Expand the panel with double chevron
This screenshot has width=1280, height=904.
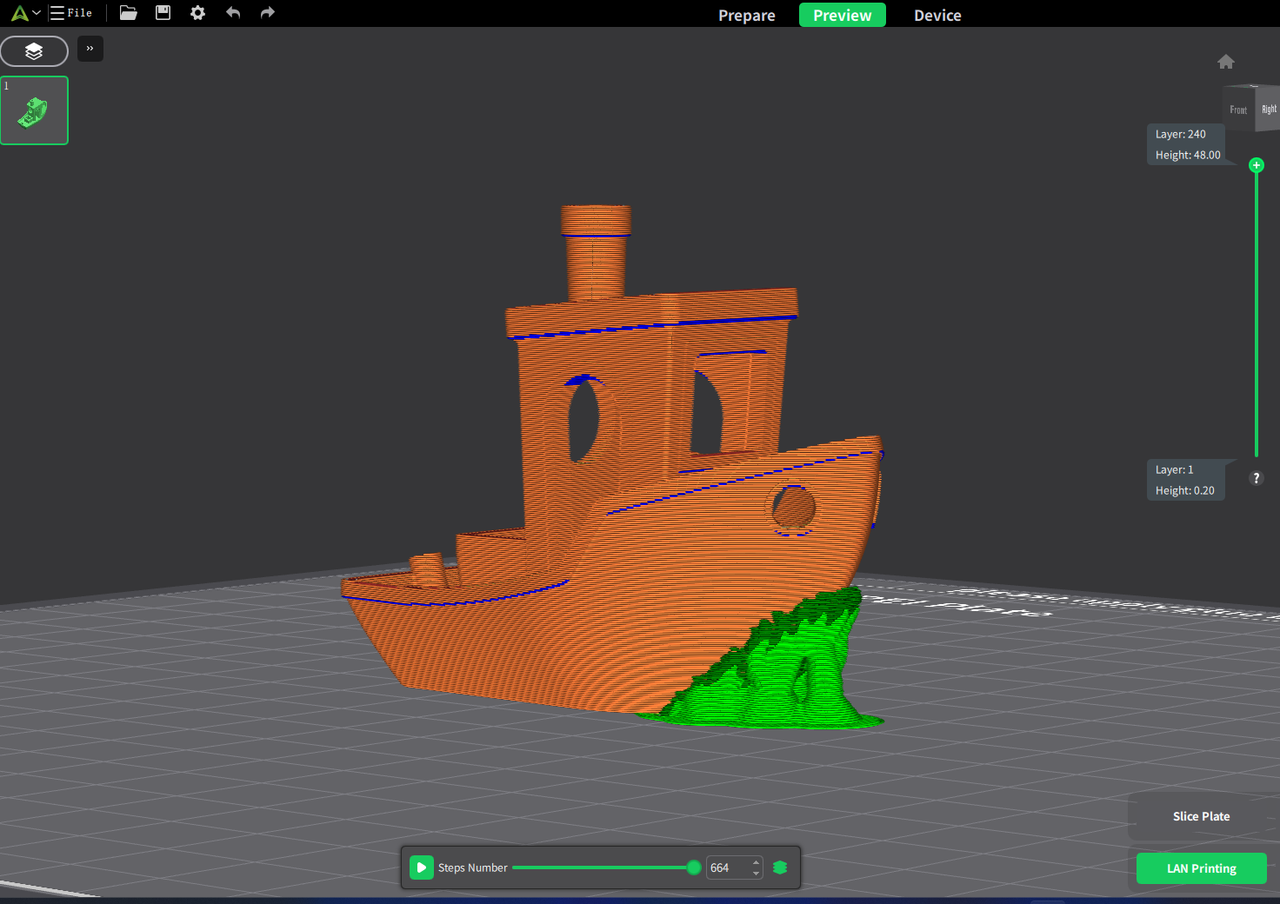(x=90, y=48)
